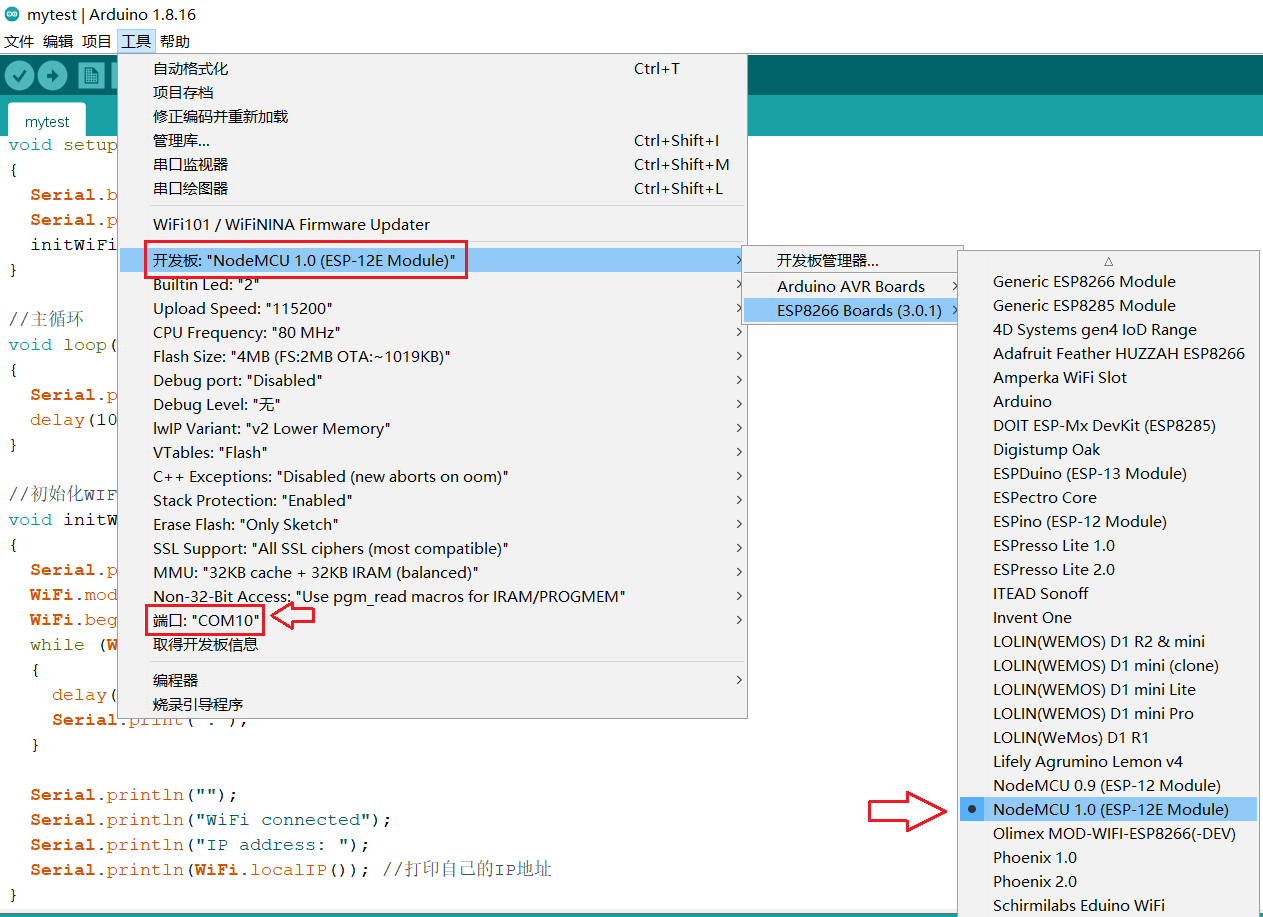Select Invent One board
This screenshot has width=1263, height=917.
click(x=1110, y=618)
